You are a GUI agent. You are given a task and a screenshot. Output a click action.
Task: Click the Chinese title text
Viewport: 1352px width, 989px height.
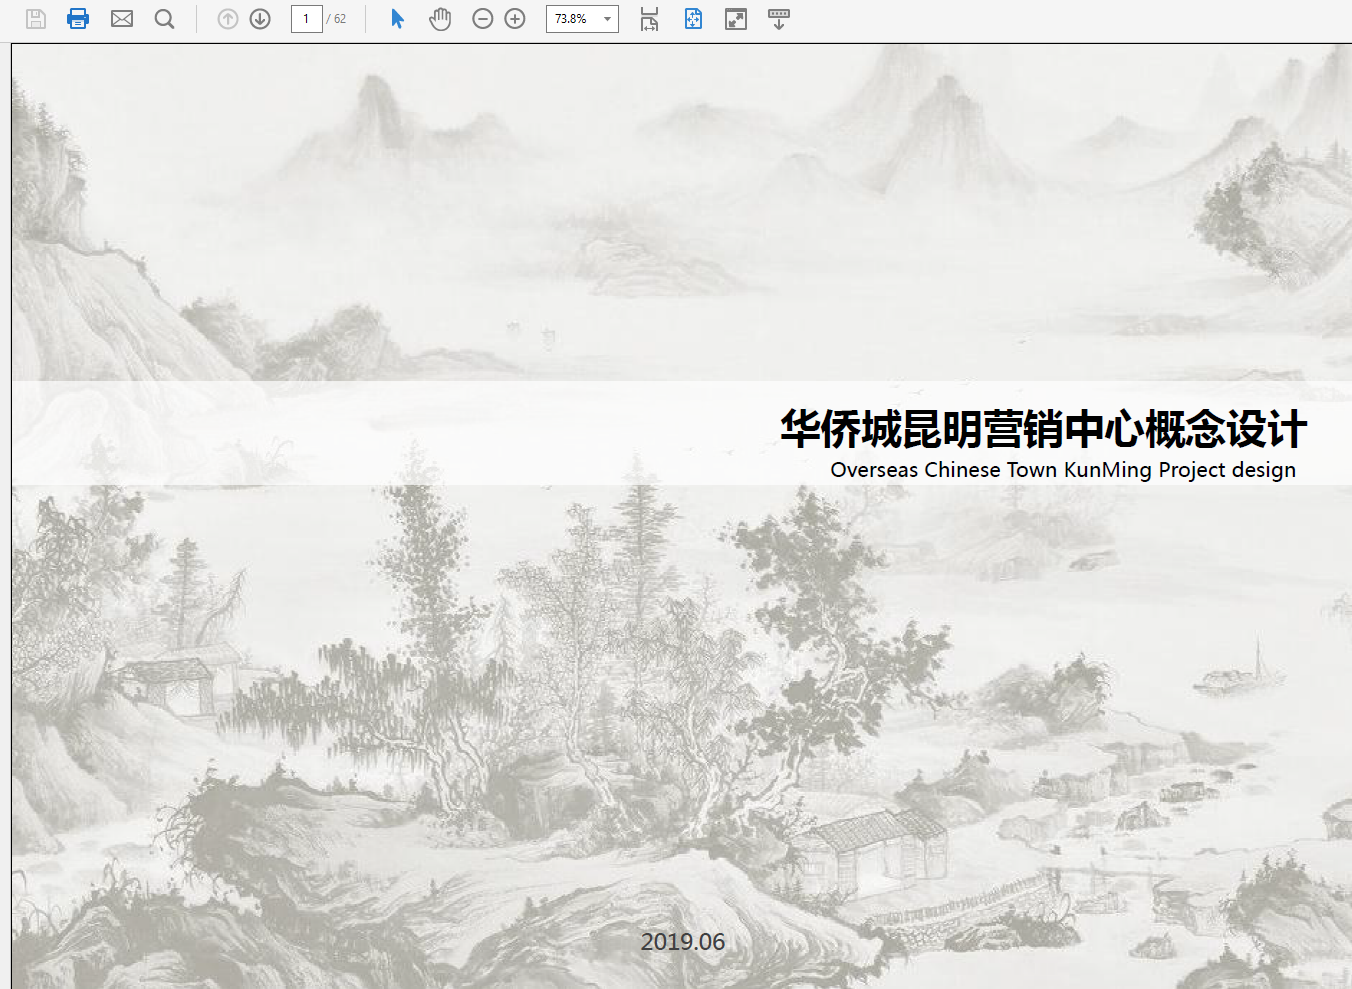1043,429
